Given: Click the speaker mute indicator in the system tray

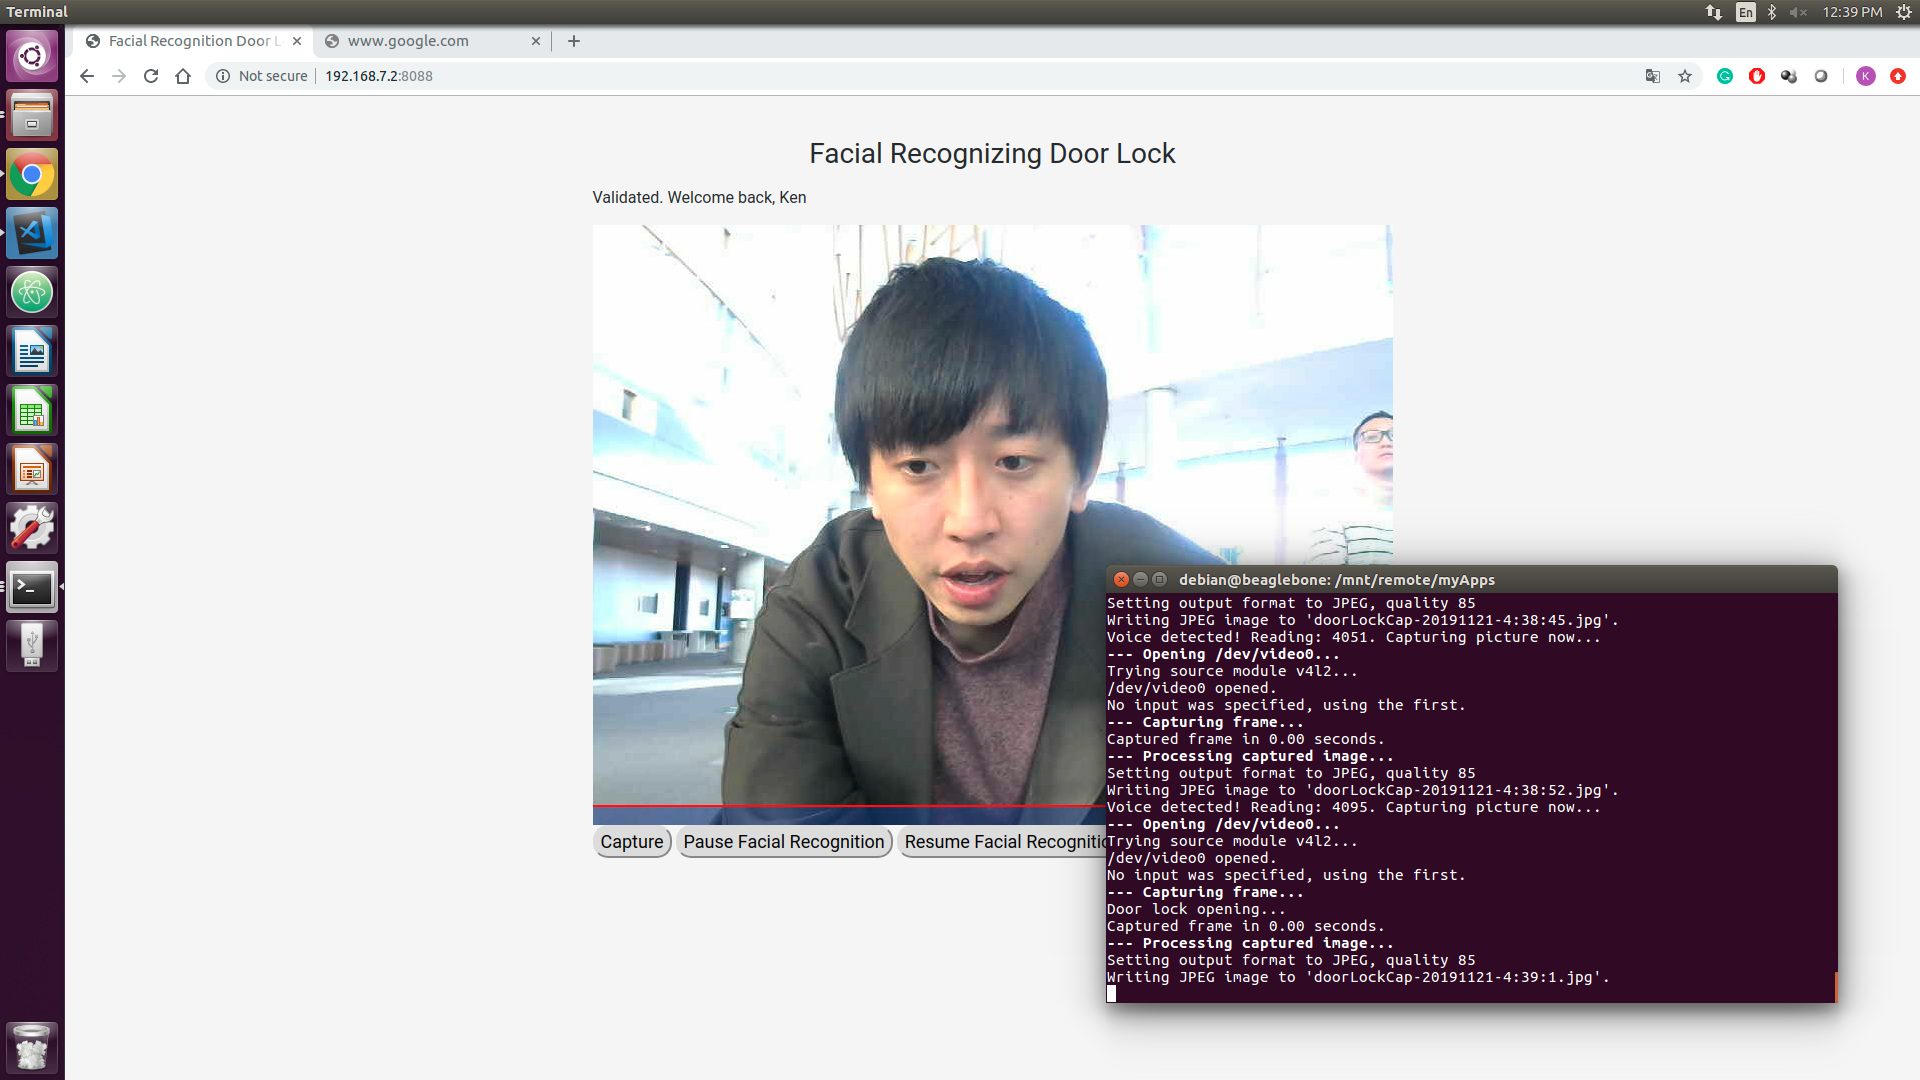Looking at the screenshot, I should [x=1797, y=12].
